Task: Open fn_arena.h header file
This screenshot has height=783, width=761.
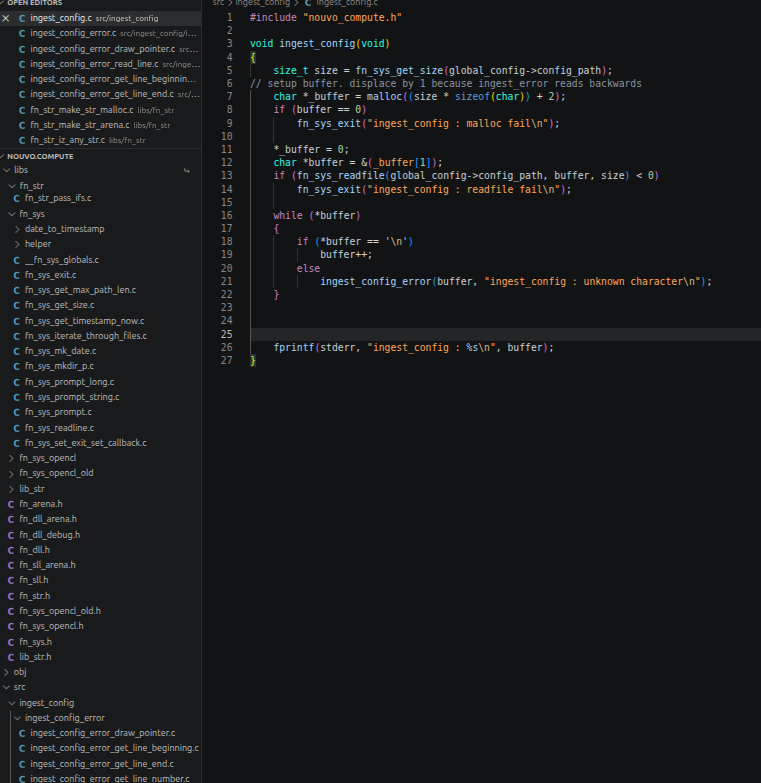Action: point(41,504)
